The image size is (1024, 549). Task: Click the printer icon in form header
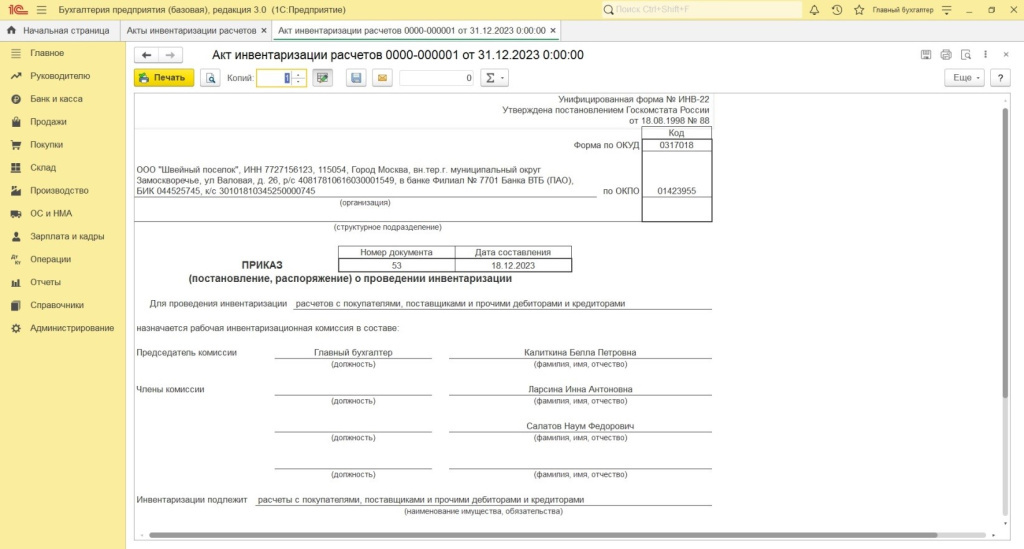[x=946, y=55]
